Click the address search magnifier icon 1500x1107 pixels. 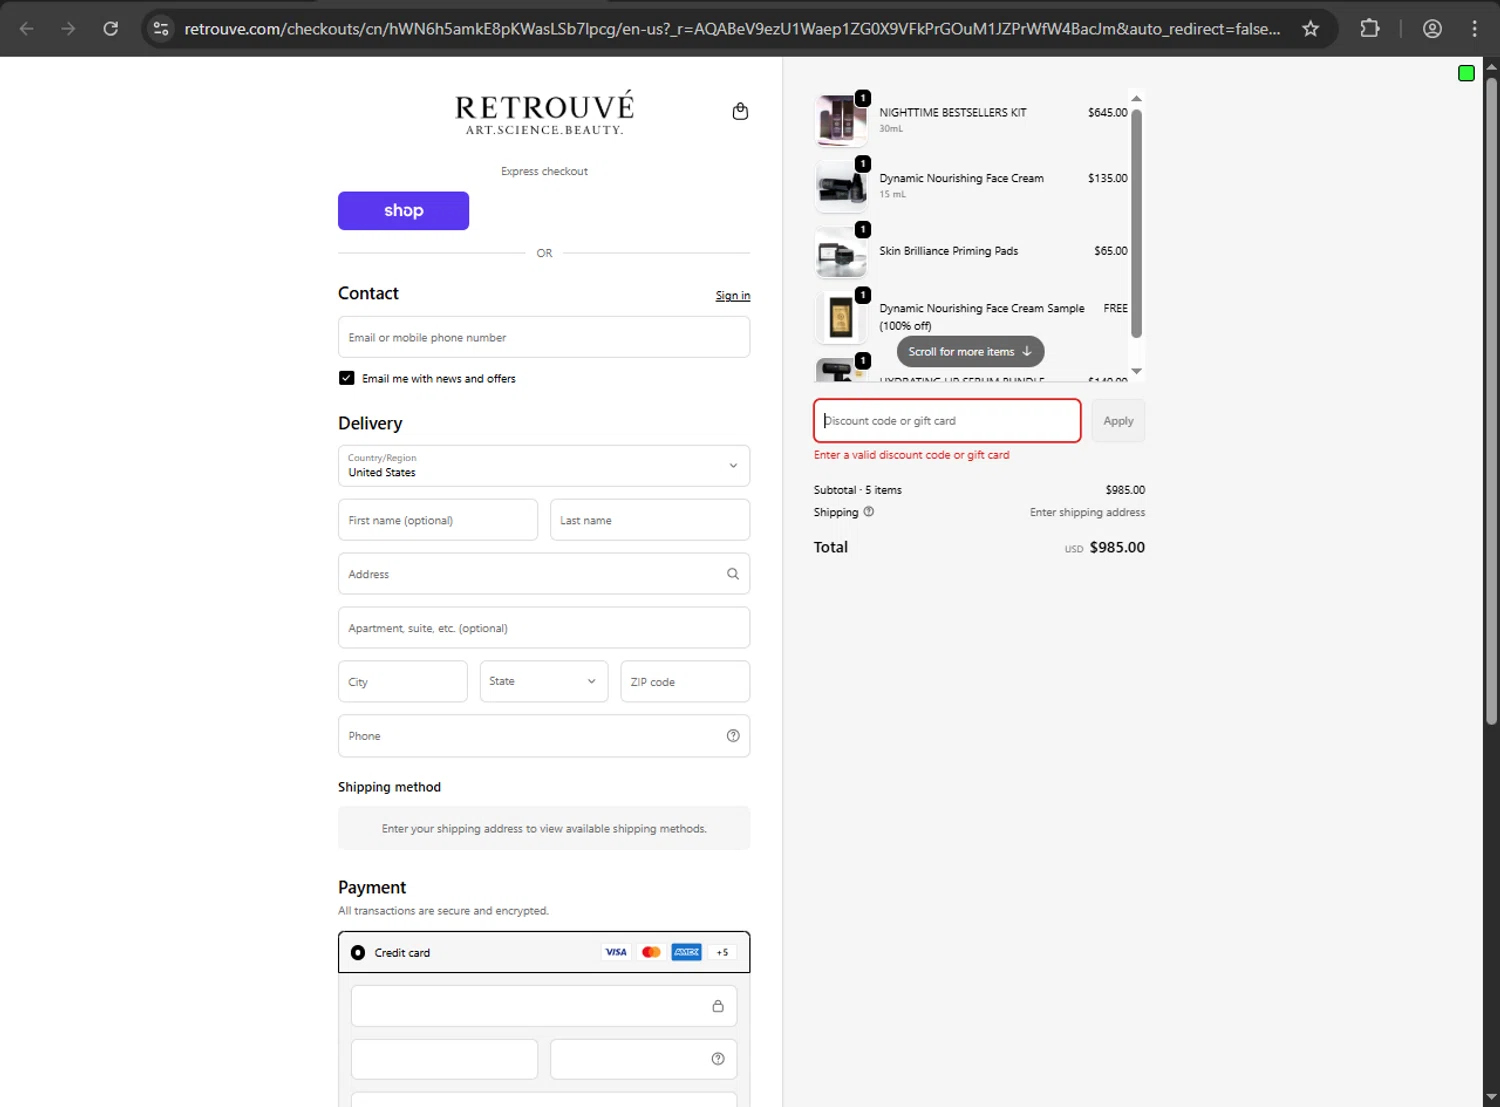pos(733,574)
